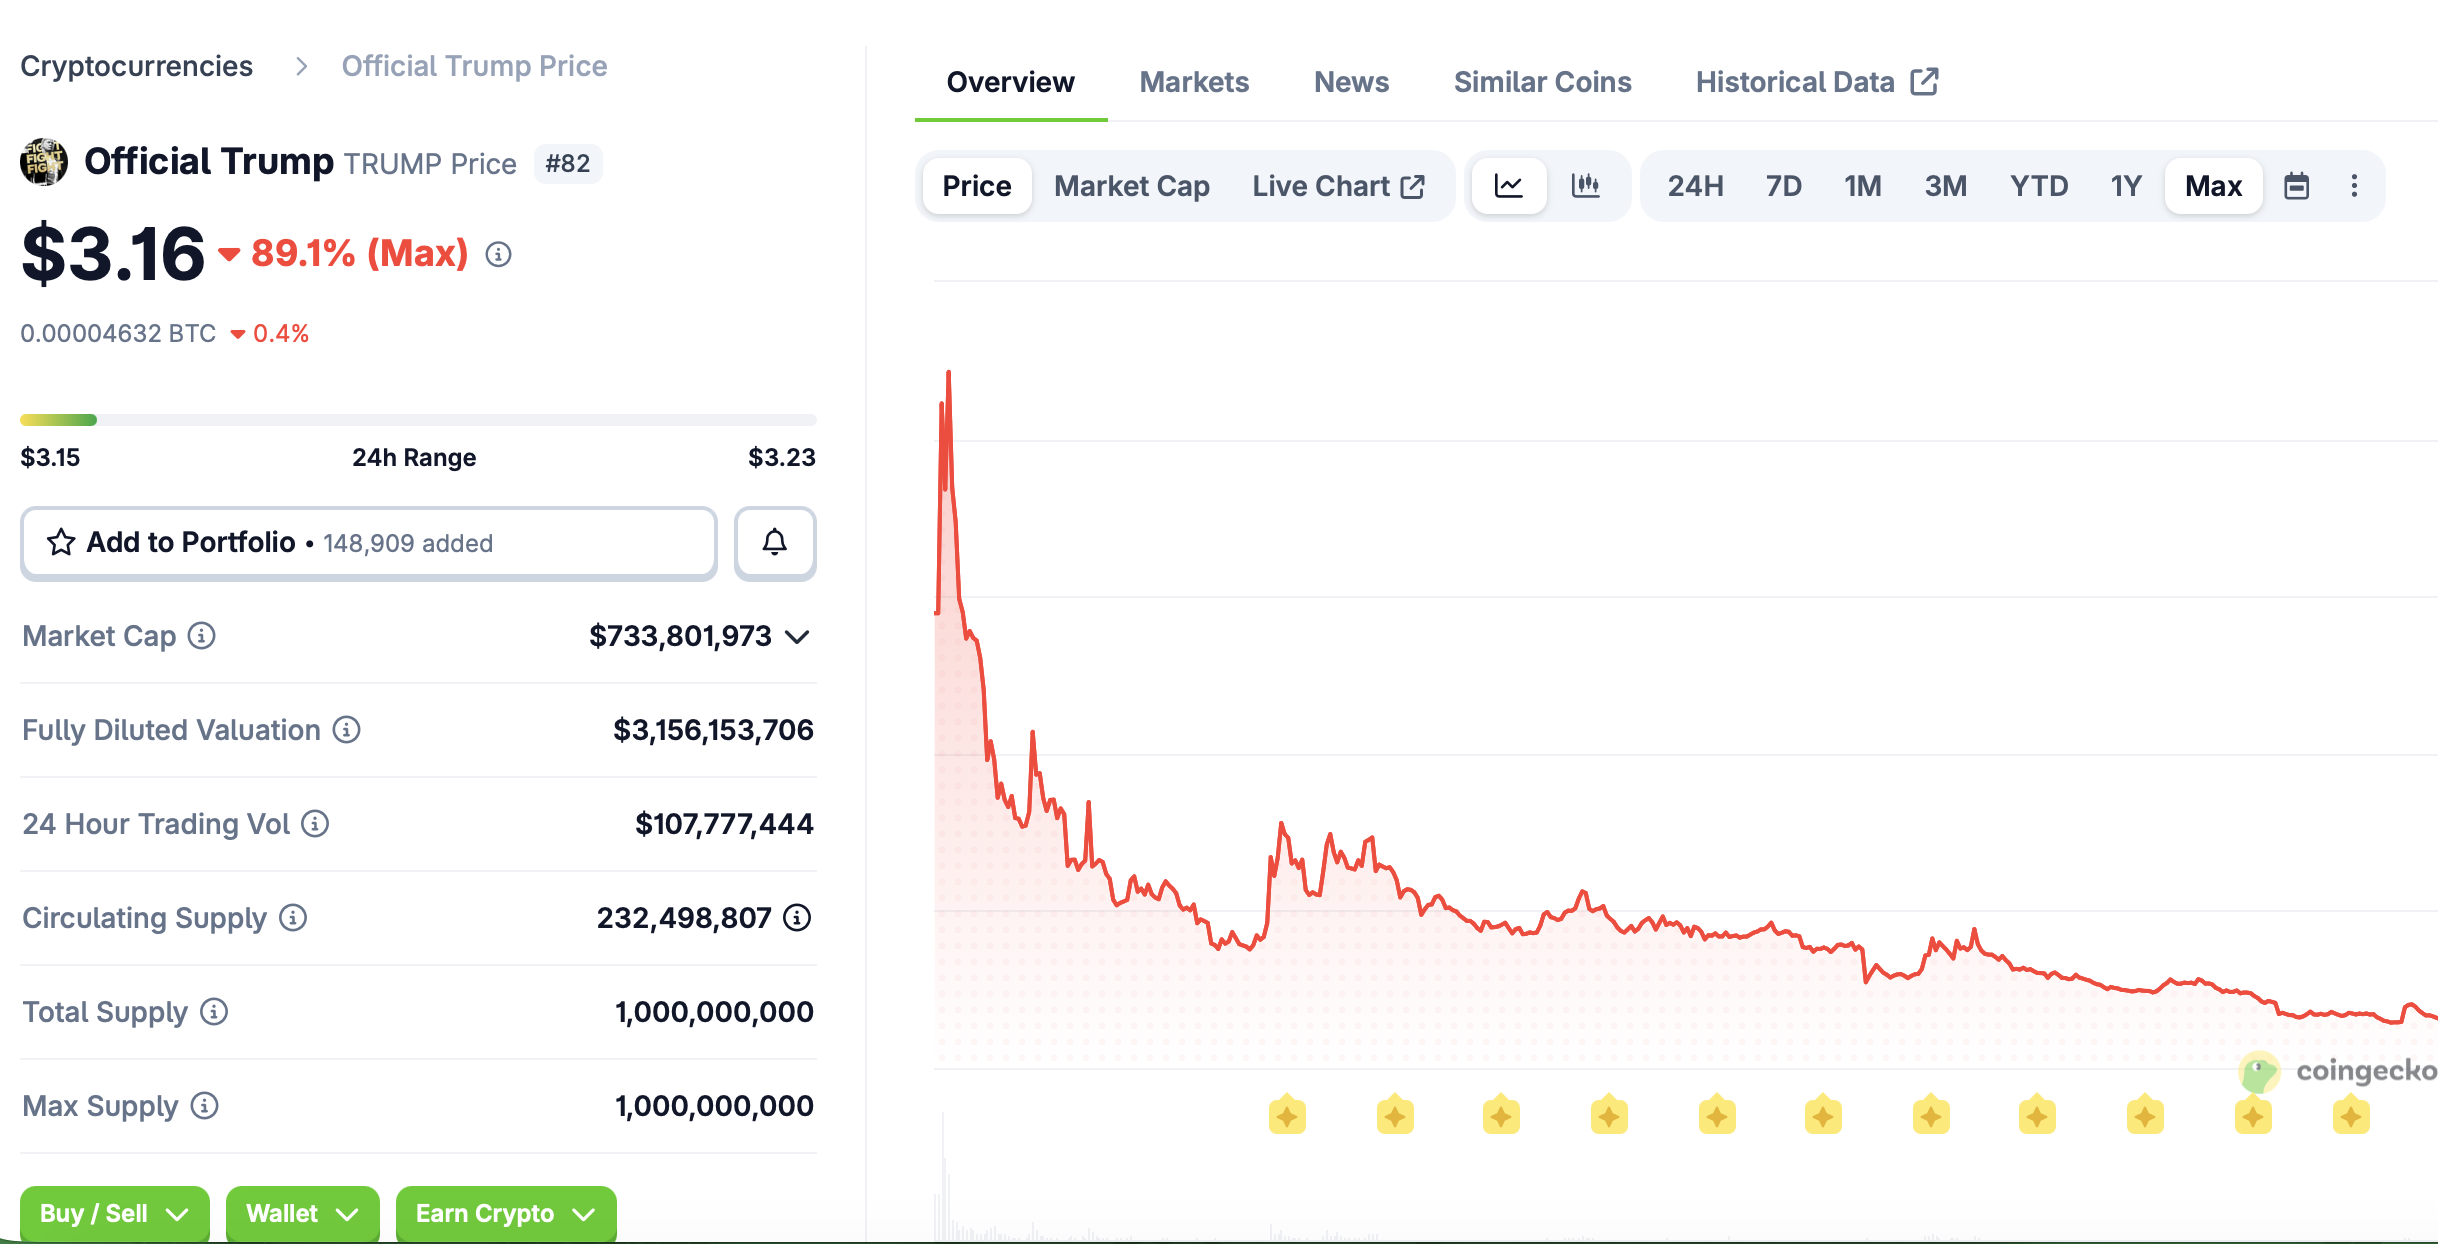This screenshot has width=2438, height=1244.
Task: Open the Buy / Sell dropdown
Action: point(113,1213)
